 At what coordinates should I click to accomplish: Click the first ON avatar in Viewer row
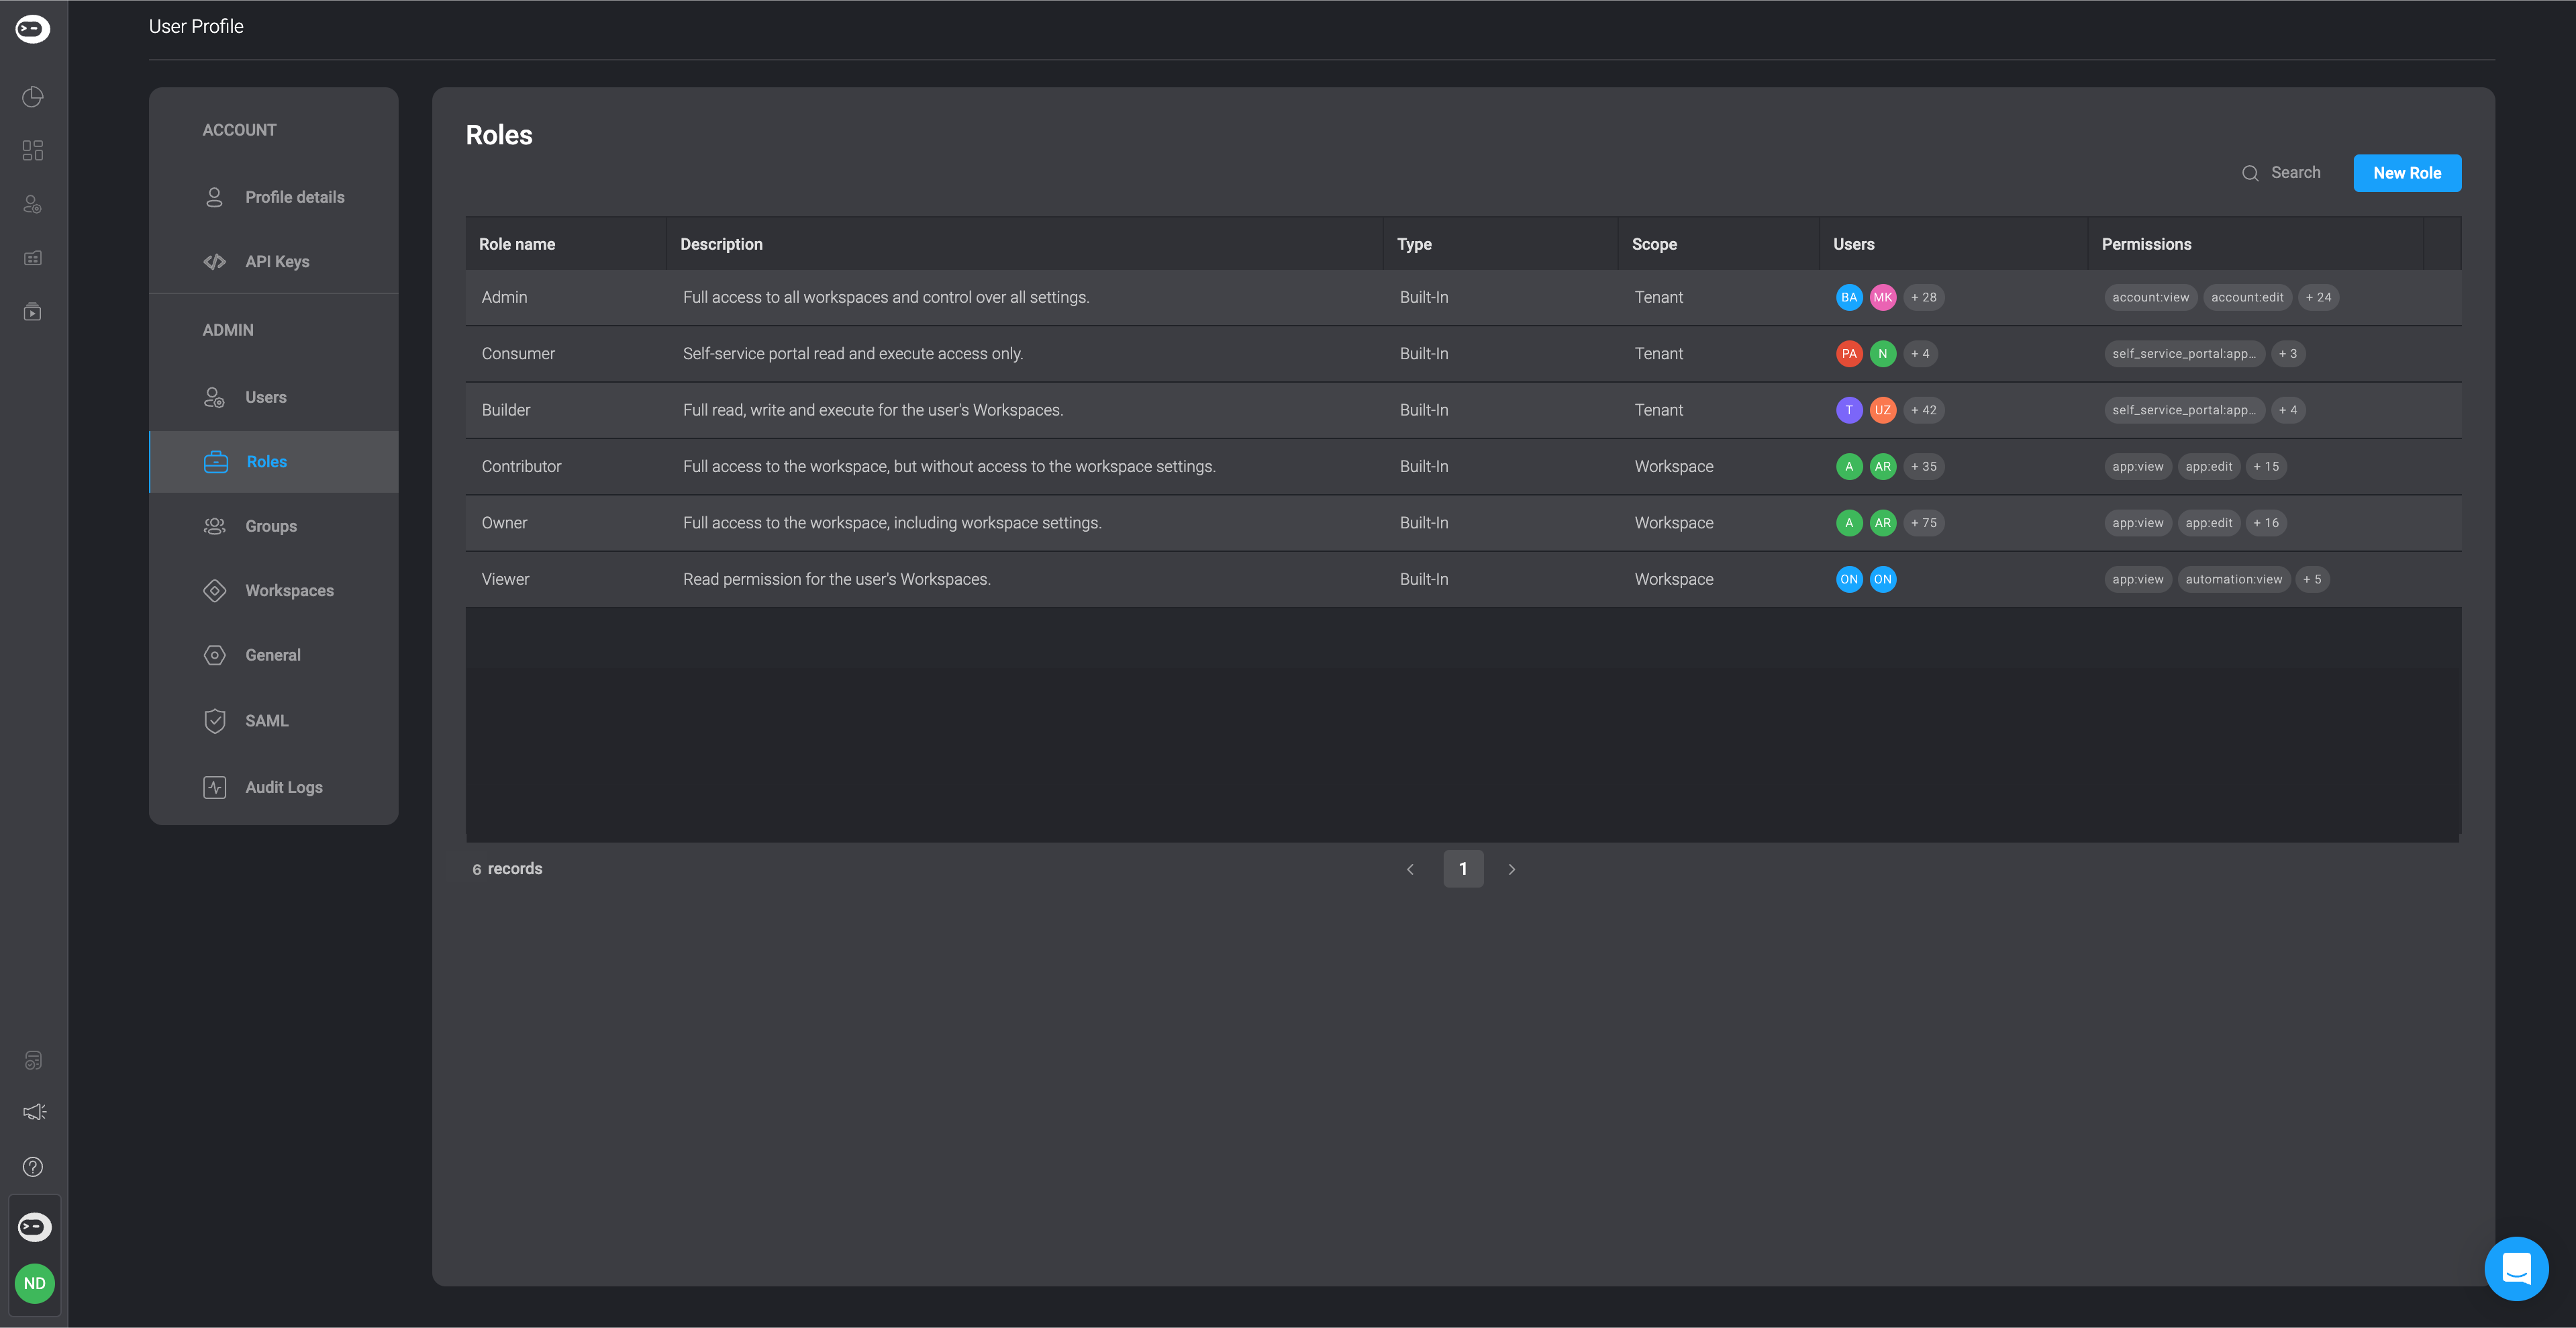click(x=1849, y=579)
